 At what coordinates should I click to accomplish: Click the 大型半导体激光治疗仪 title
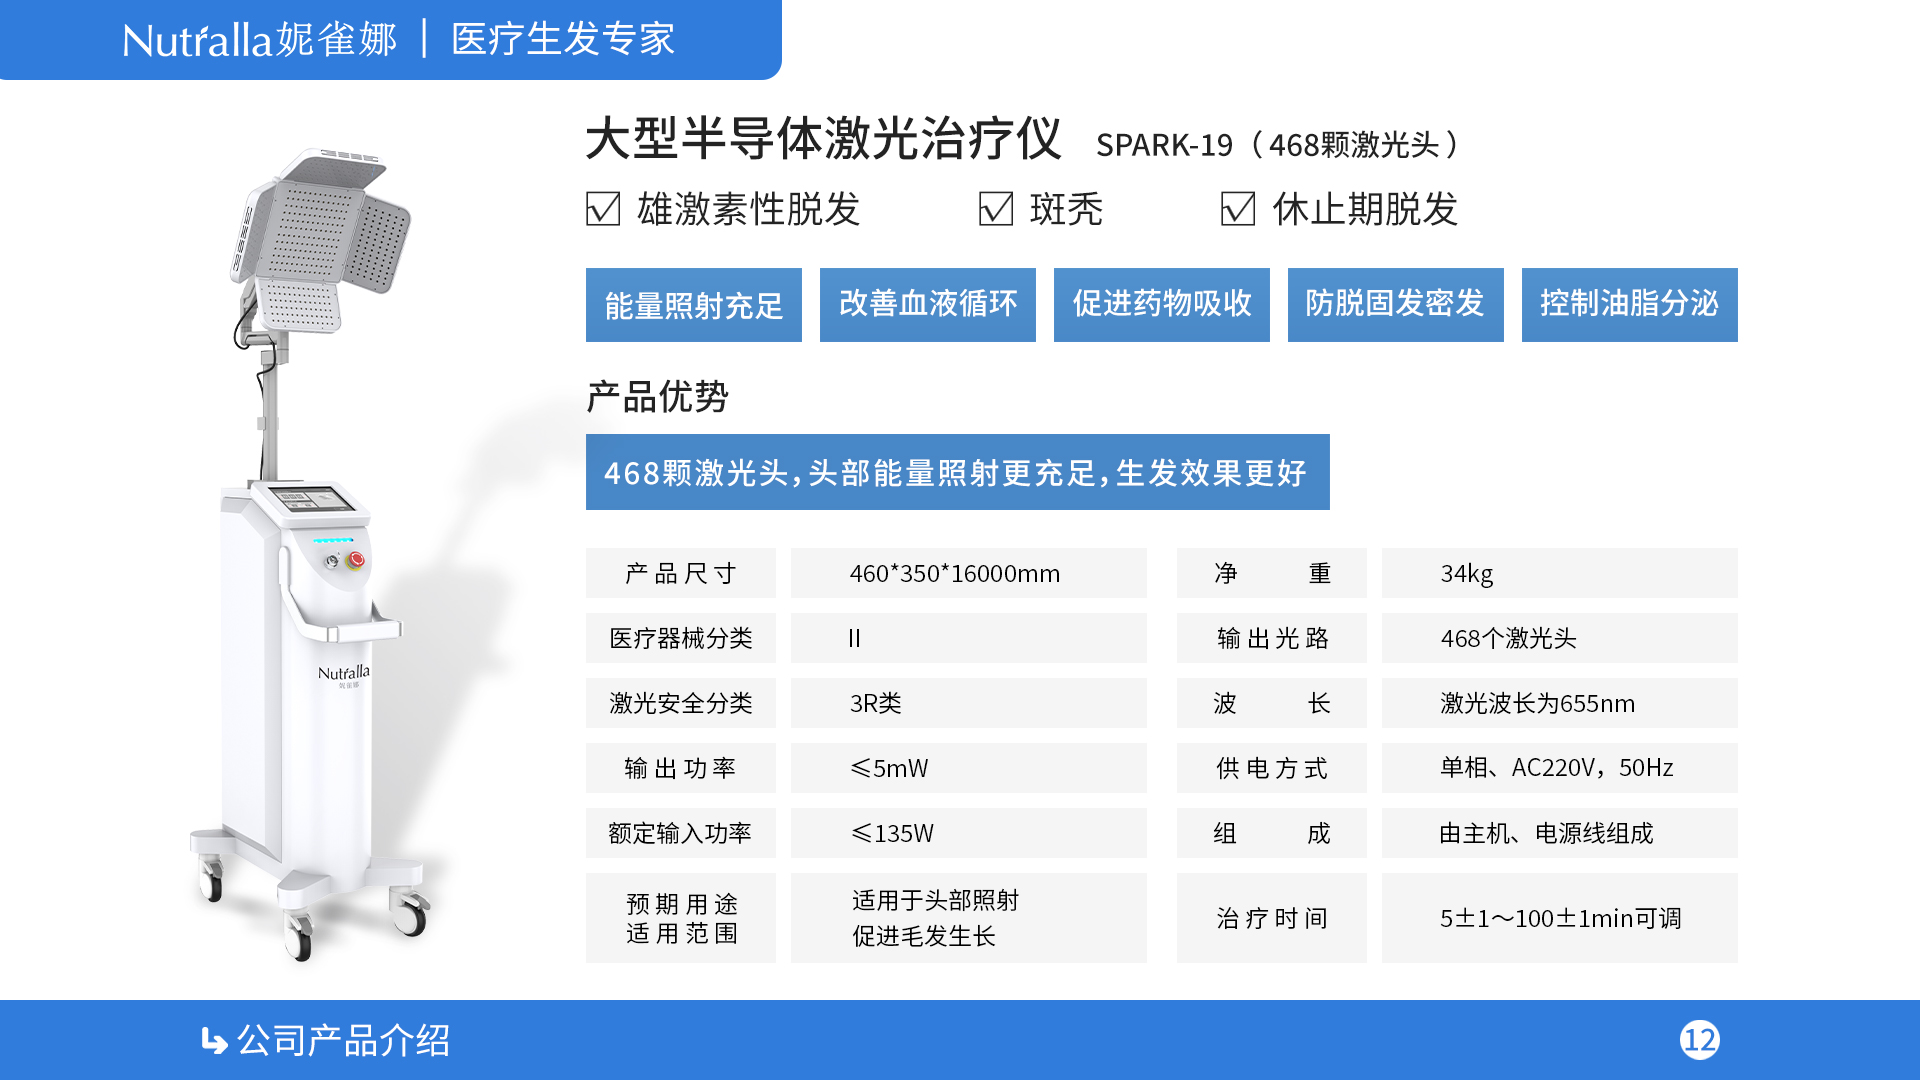[x=823, y=138]
